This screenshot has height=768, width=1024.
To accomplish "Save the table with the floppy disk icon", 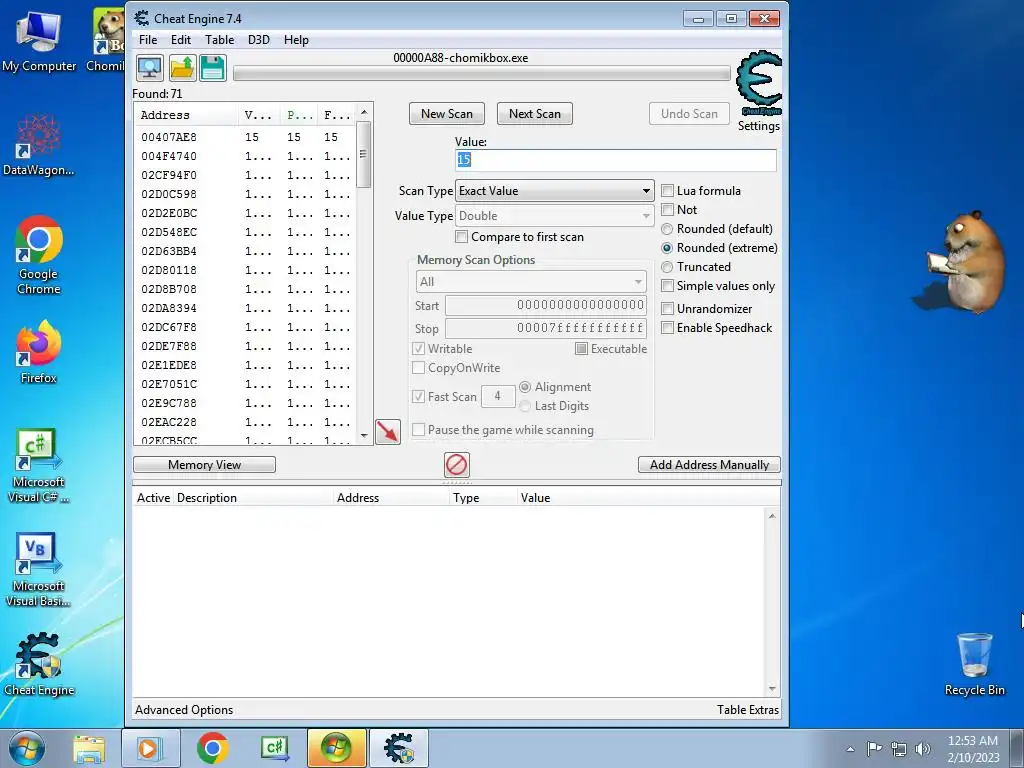I will point(213,68).
